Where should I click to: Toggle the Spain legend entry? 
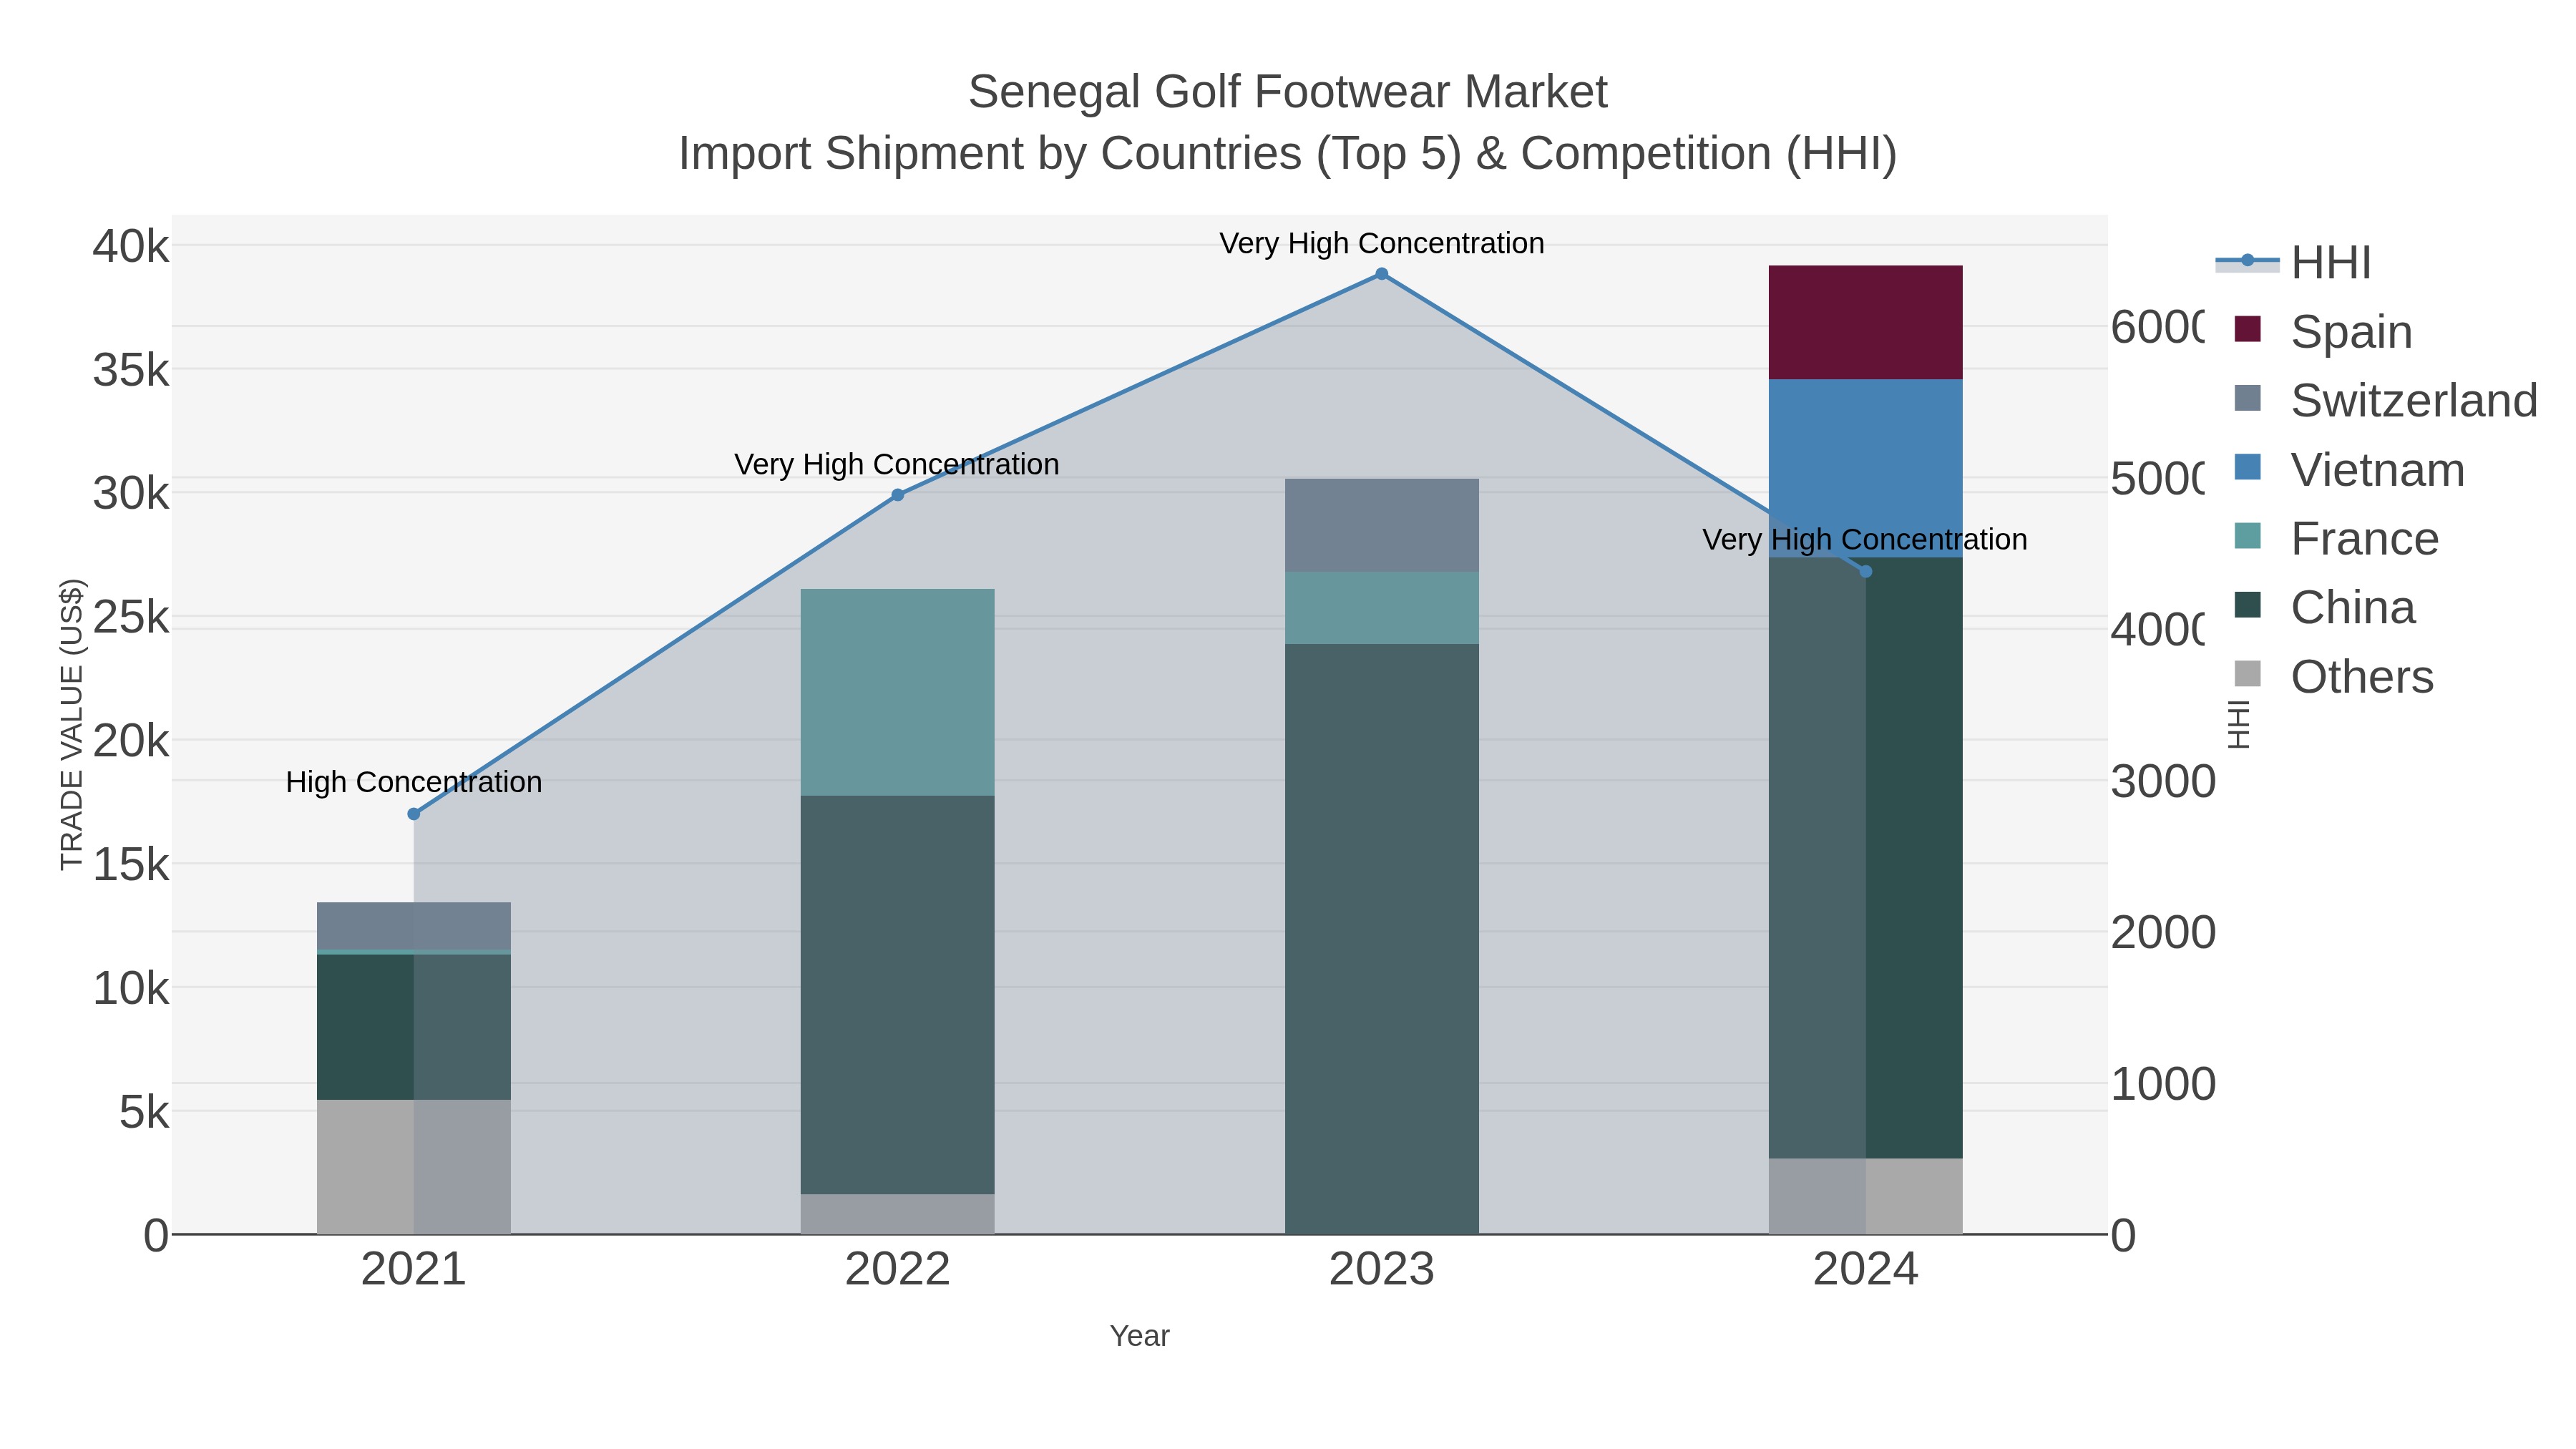click(2324, 331)
